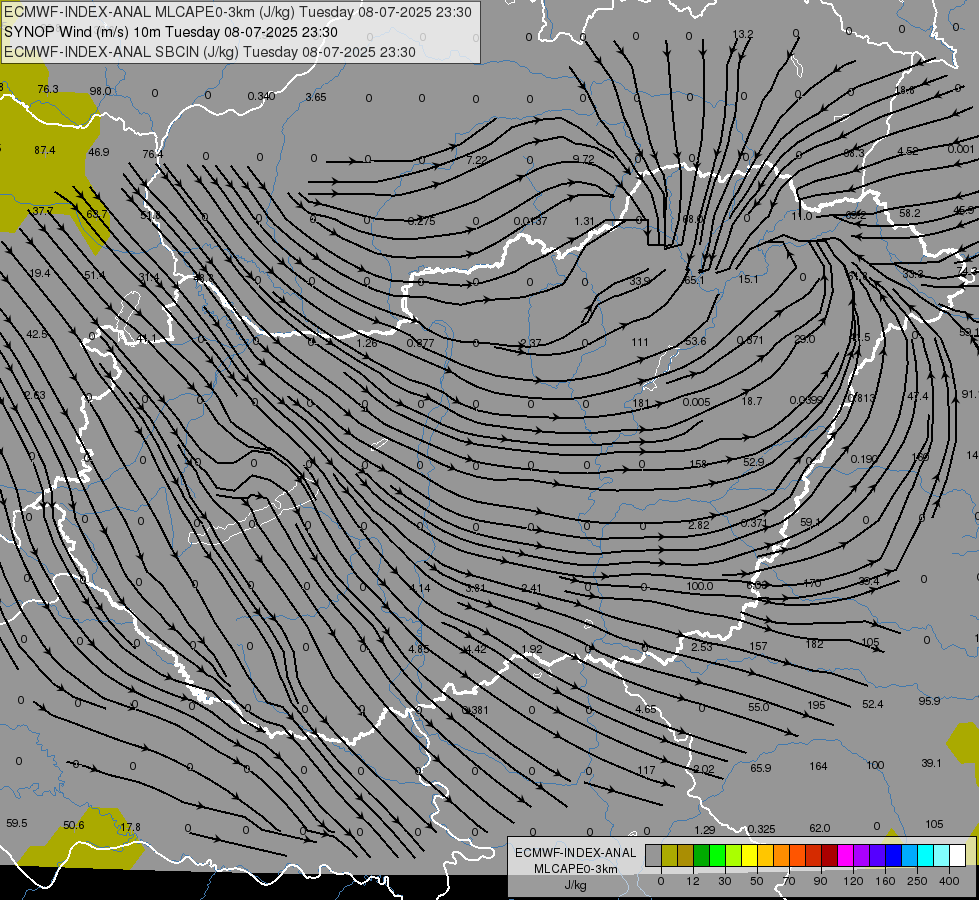The height and width of the screenshot is (900, 979).
Task: Click the 59.5 grid value
Action: [17, 823]
